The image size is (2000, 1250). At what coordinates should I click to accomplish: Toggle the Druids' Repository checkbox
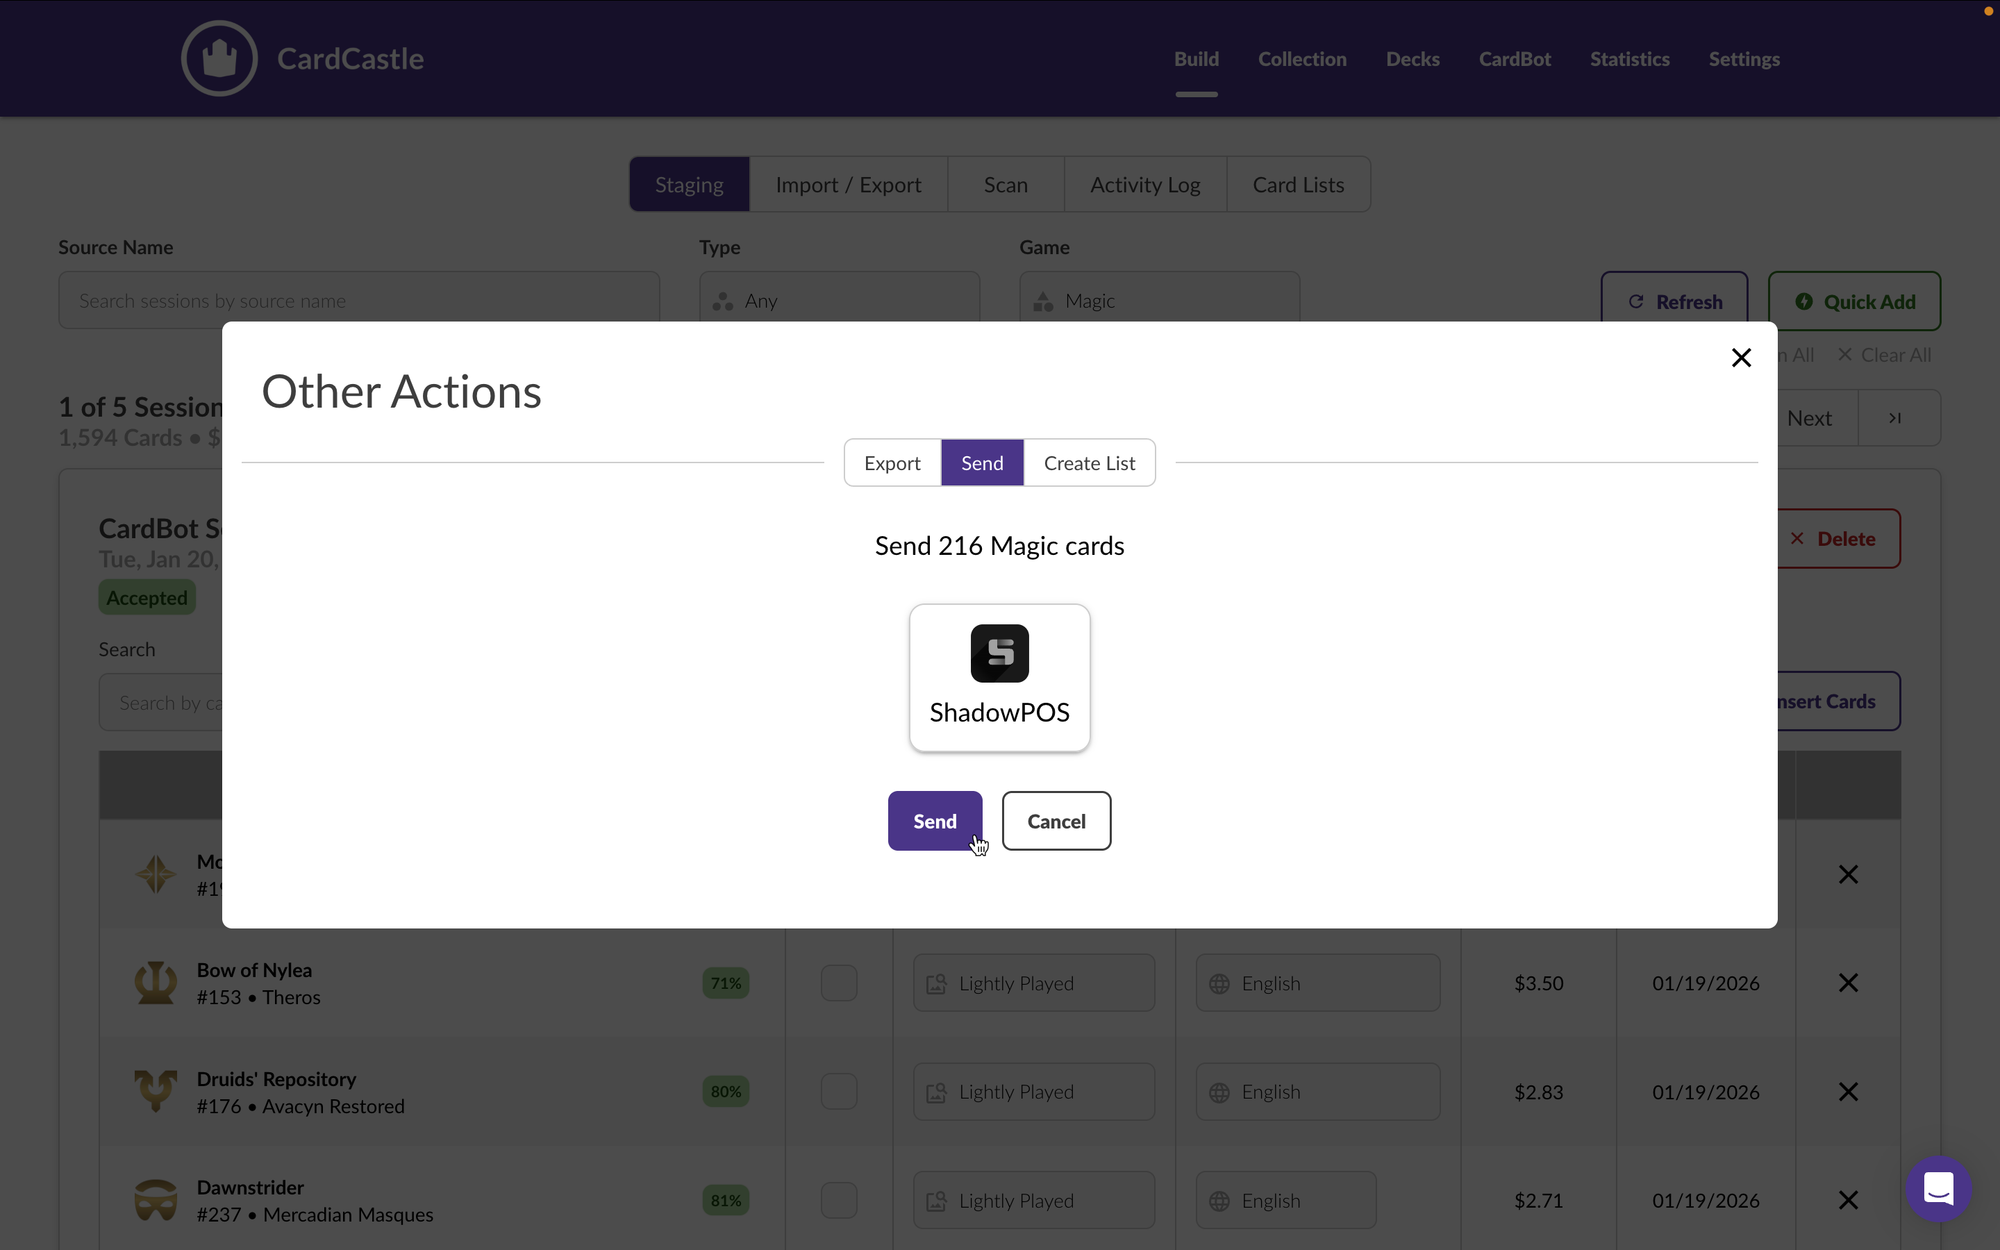click(839, 1092)
